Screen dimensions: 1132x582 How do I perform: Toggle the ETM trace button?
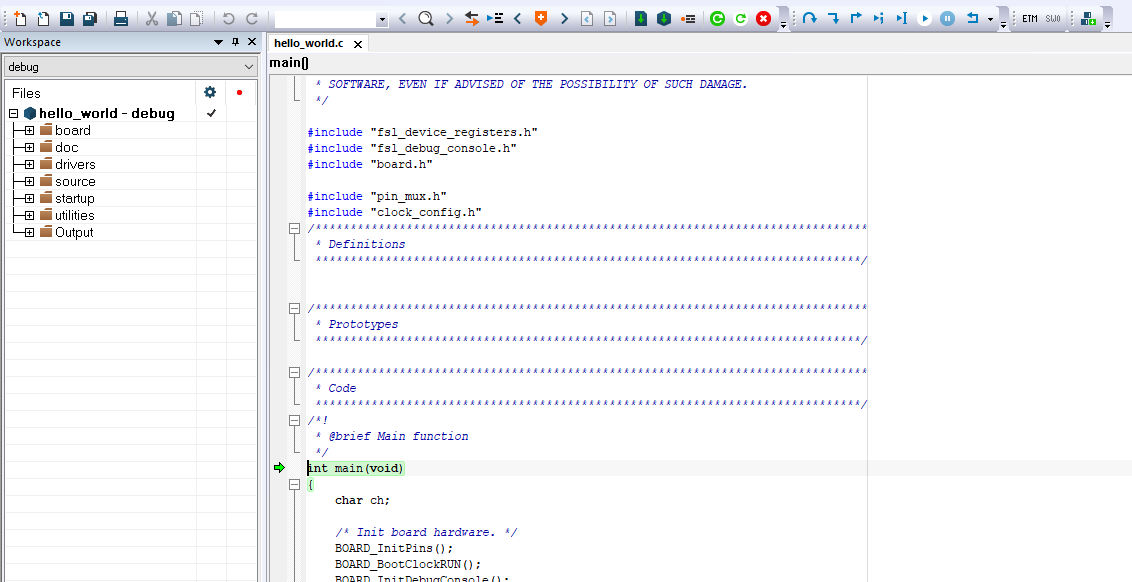coord(1029,19)
